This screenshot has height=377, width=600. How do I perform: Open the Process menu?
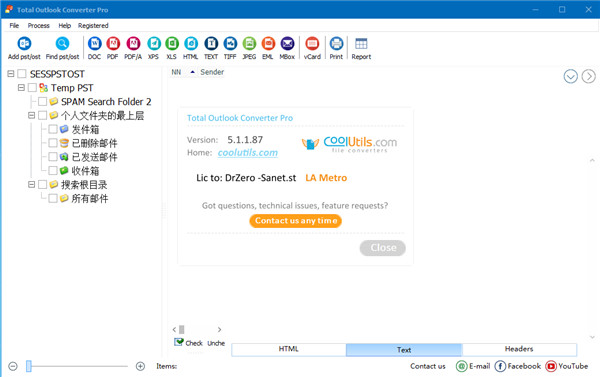pyautogui.click(x=39, y=26)
